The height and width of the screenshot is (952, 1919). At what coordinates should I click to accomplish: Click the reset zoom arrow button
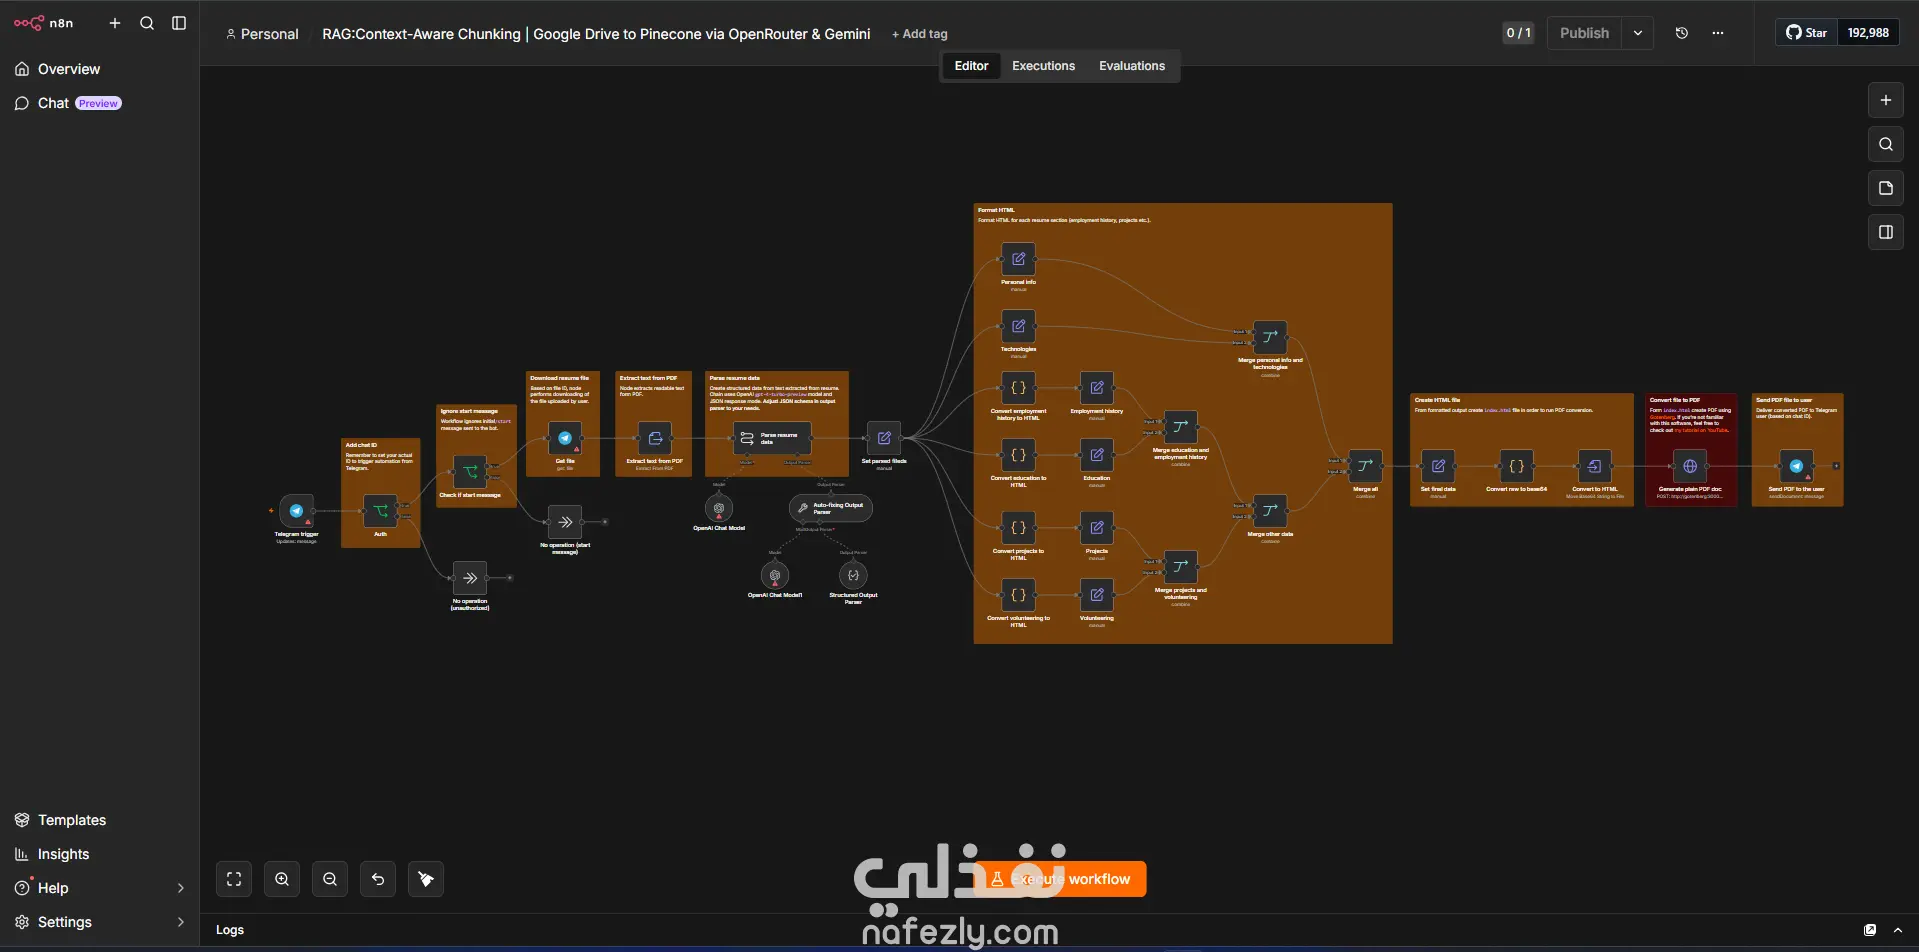pos(378,879)
